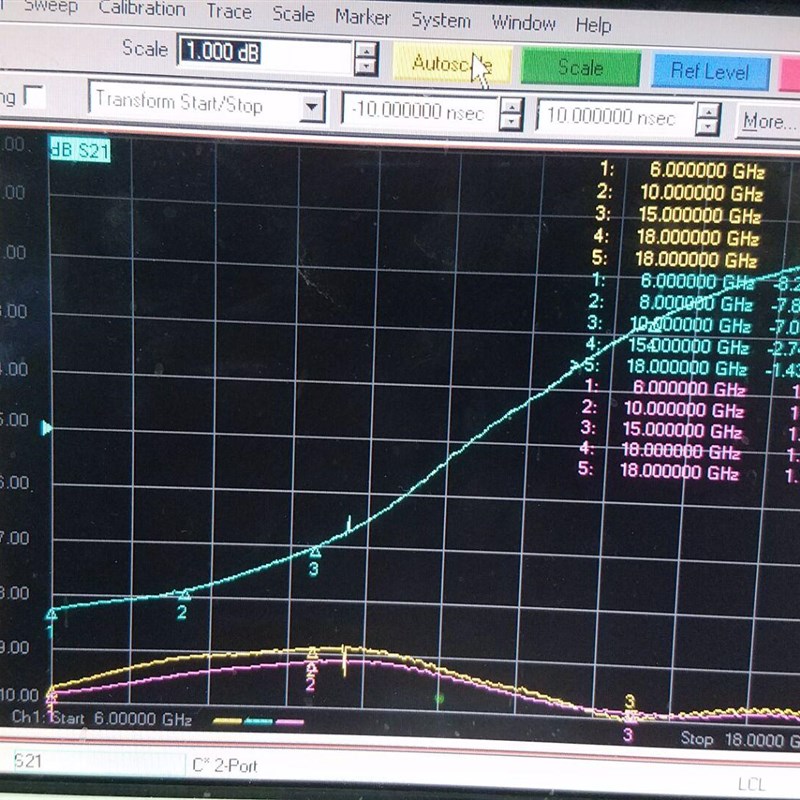Viewport: 800px width, 800px height.
Task: Select cyan marker 2 triangle on trace
Action: tap(185, 595)
